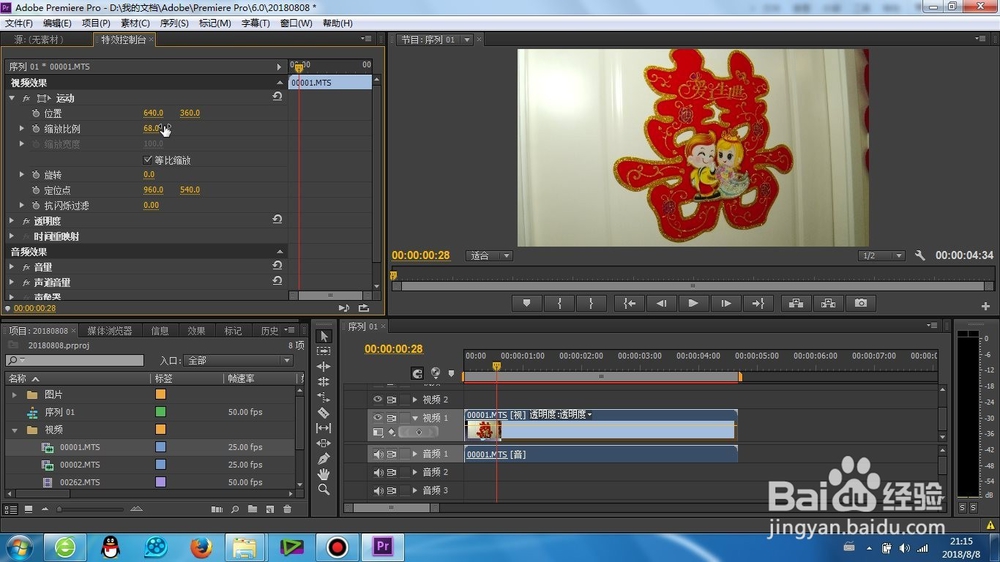
Task: Hide the 视频 1 track eye
Action: coord(378,418)
